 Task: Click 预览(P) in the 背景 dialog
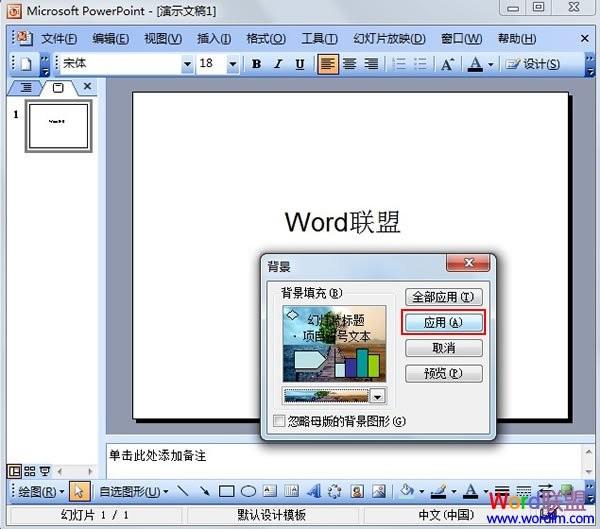[443, 373]
